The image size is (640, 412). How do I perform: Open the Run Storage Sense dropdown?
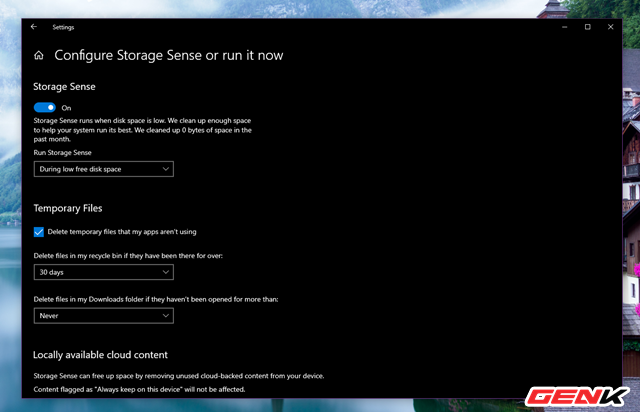(x=103, y=169)
